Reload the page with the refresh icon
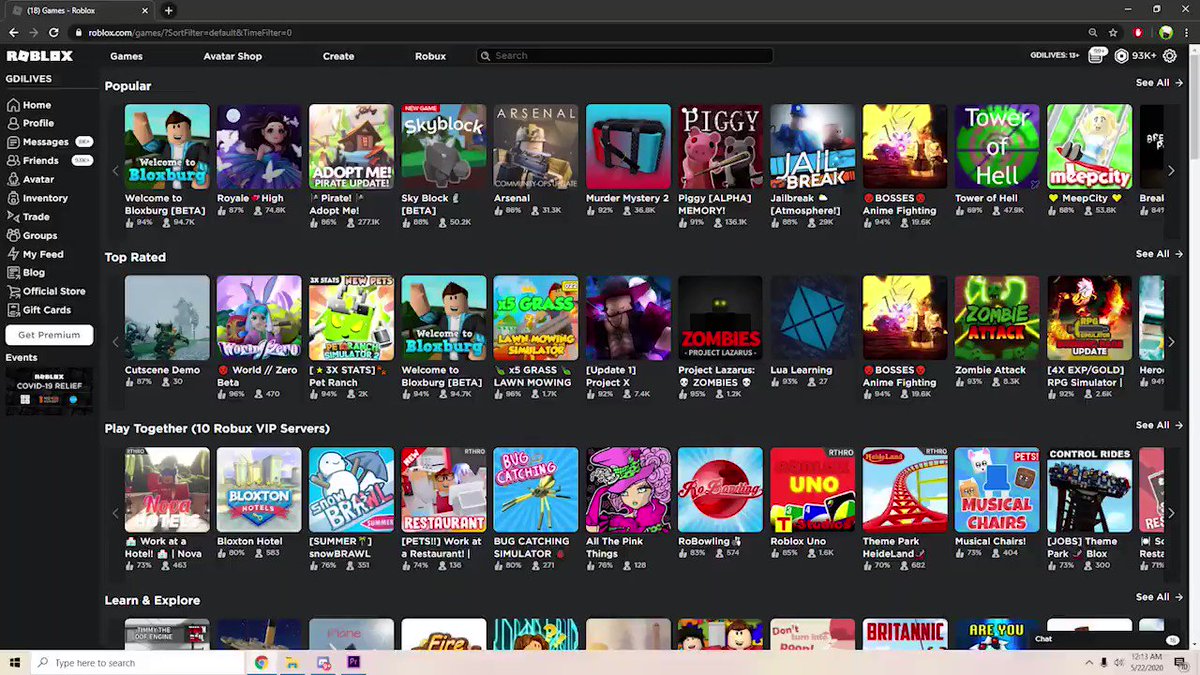 (x=53, y=33)
